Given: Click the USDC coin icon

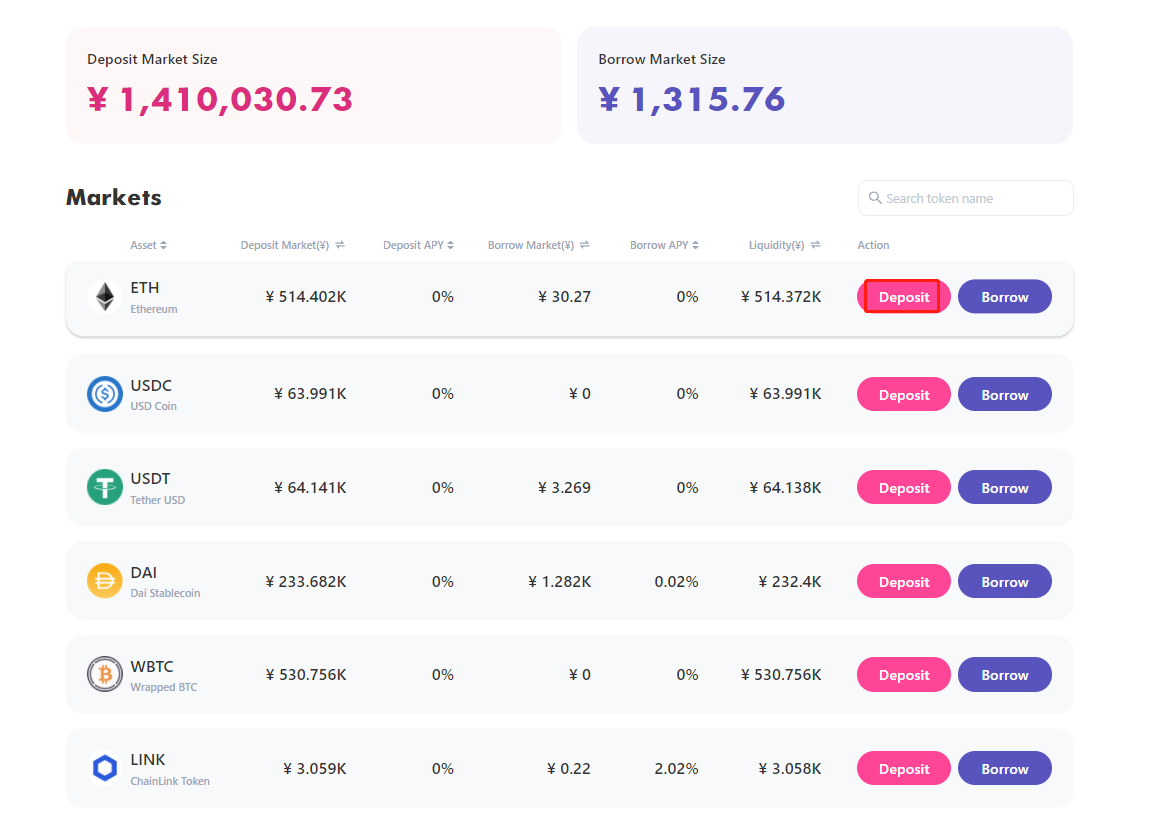Looking at the screenshot, I should [x=105, y=394].
